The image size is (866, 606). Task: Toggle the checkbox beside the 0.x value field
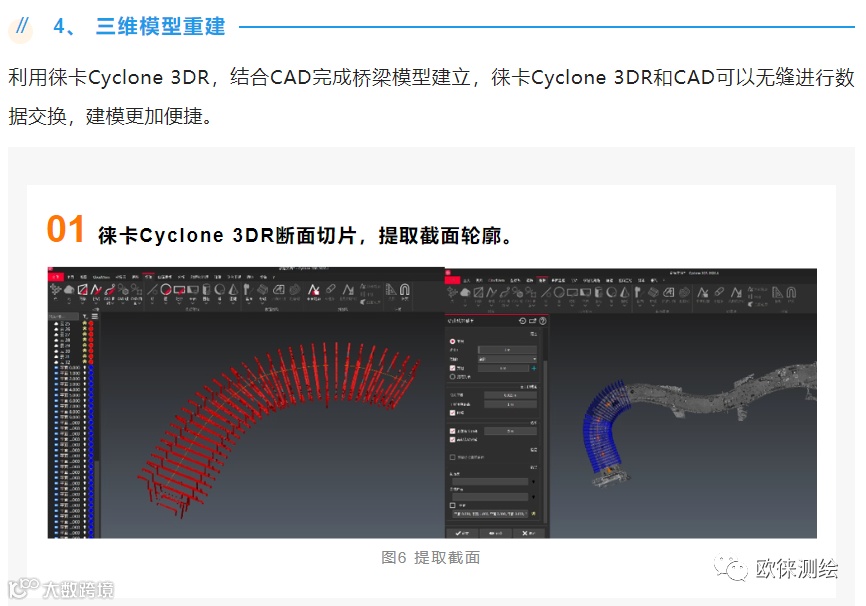pos(453,431)
